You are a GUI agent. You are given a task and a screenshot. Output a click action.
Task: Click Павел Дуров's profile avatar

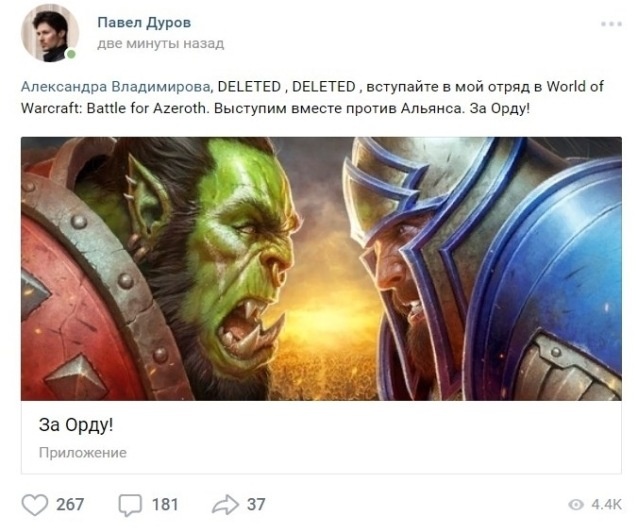[x=50, y=33]
